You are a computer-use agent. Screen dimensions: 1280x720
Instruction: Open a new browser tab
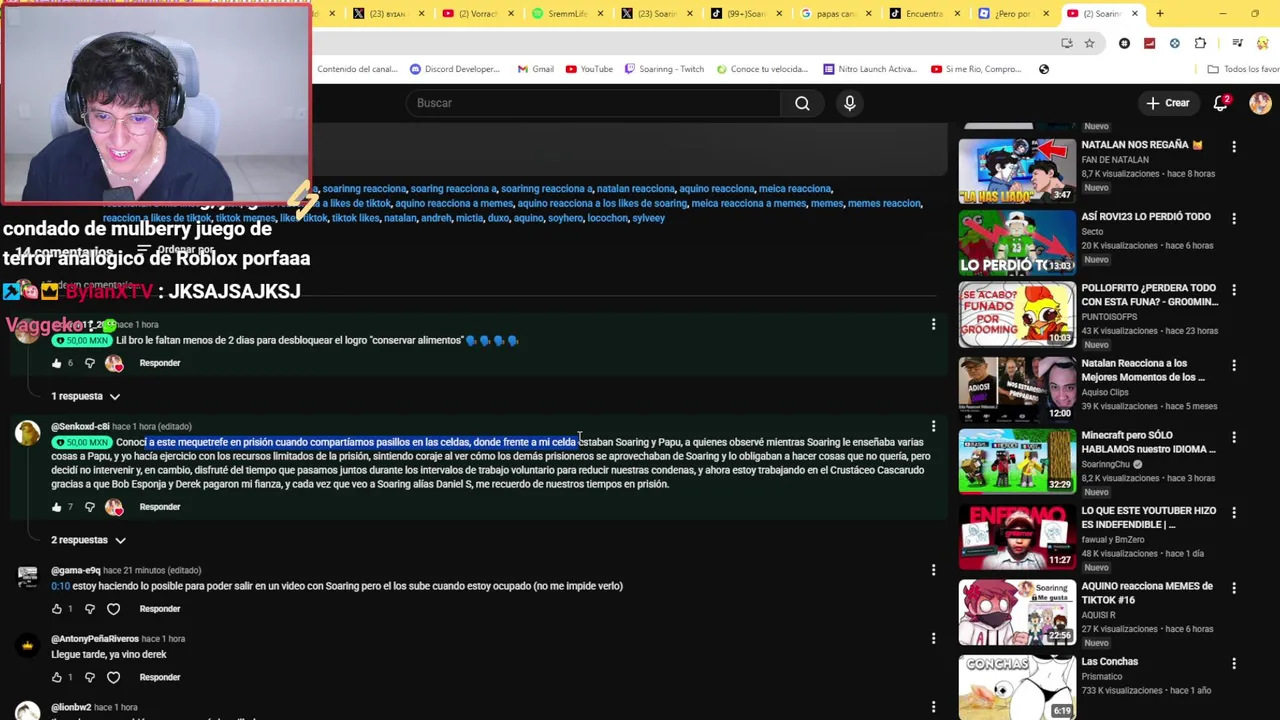1160,14
